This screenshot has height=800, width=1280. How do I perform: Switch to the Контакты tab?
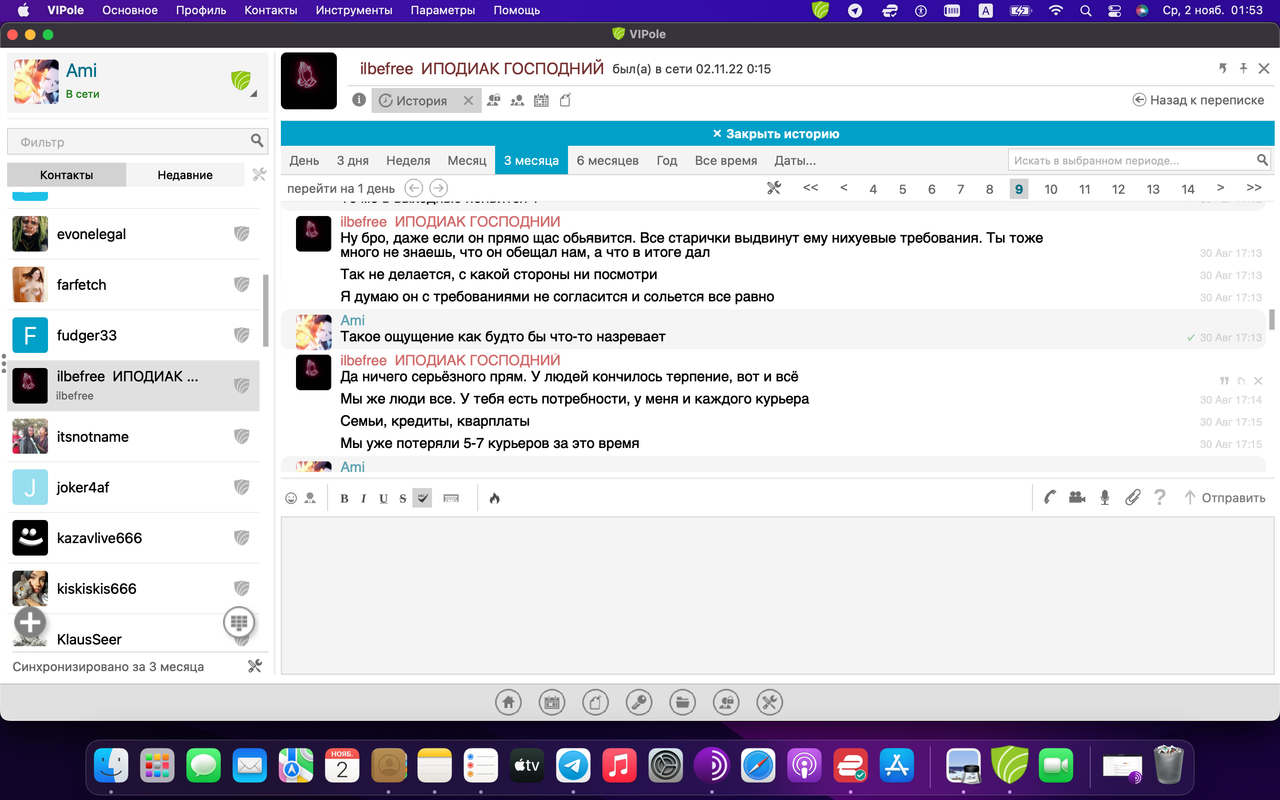(67, 174)
